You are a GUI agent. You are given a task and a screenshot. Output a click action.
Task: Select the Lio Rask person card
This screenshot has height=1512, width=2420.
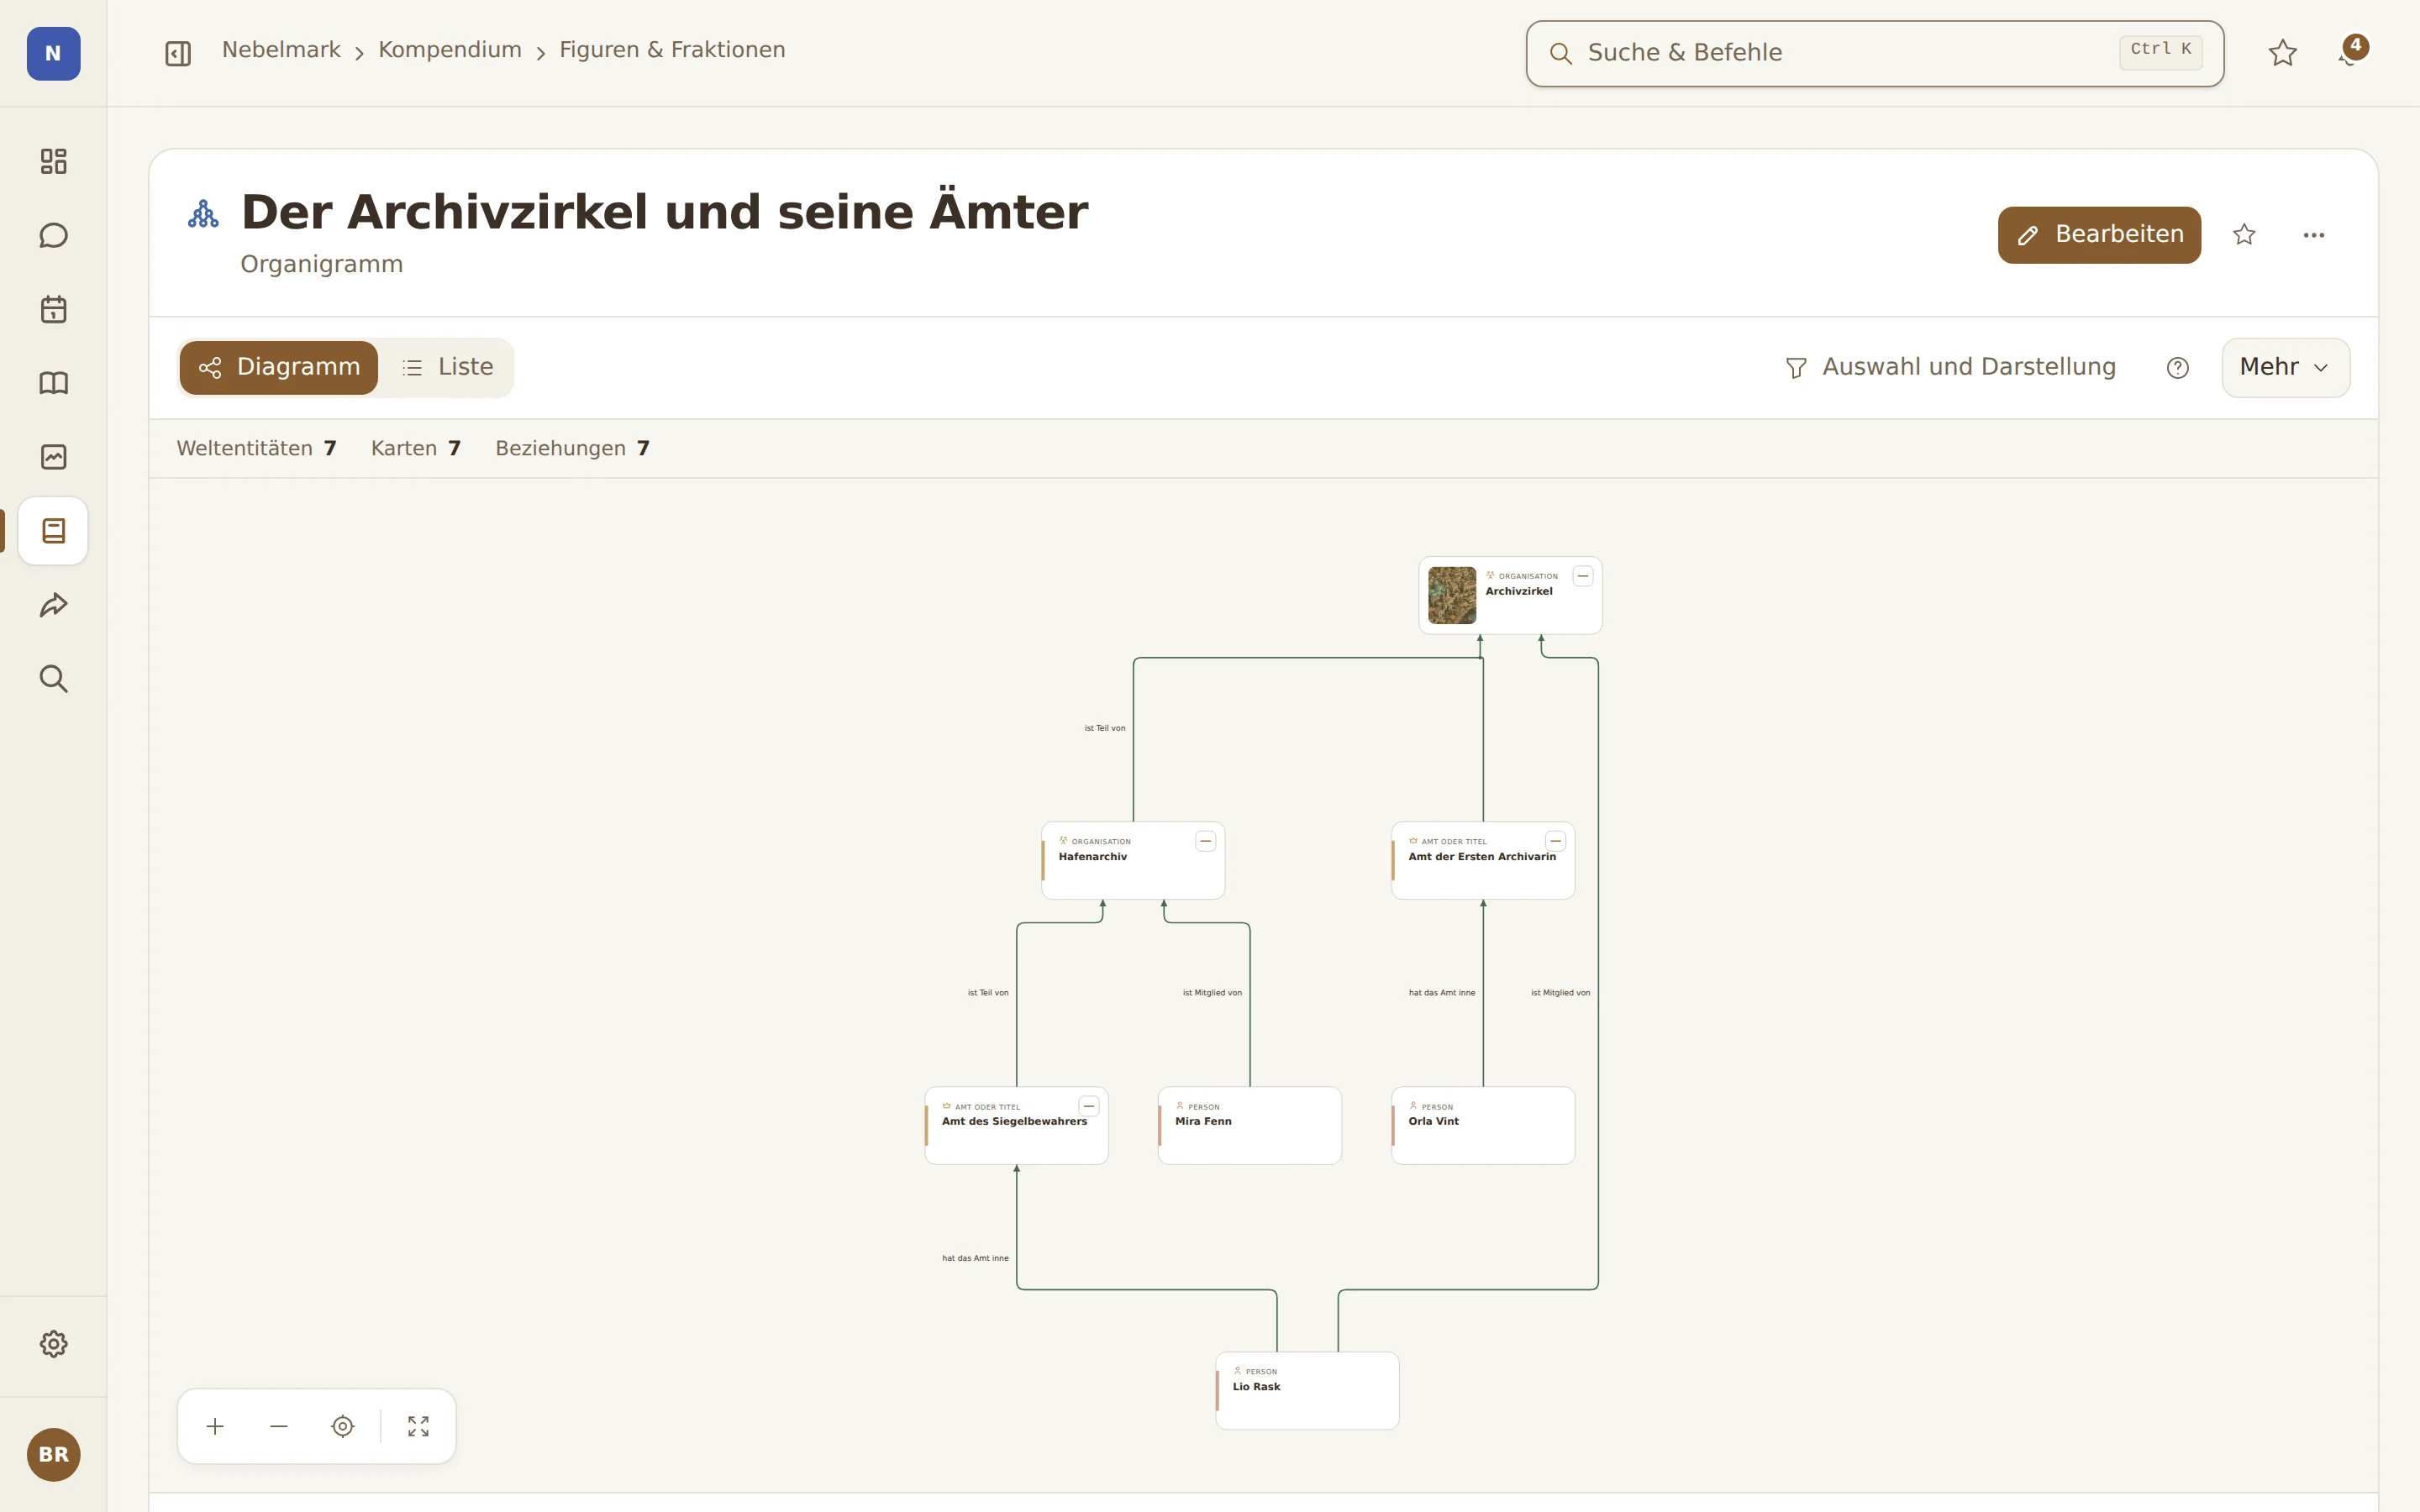point(1307,1390)
